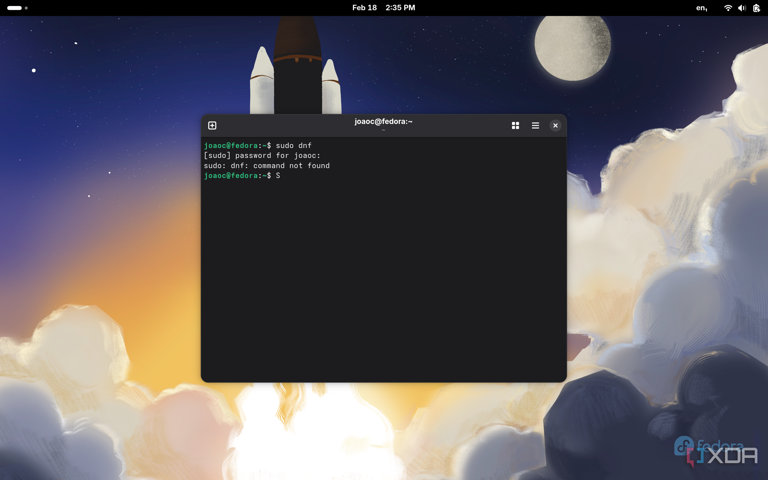Click the volume speaker icon
Image resolution: width=768 pixels, height=480 pixels.
point(742,8)
